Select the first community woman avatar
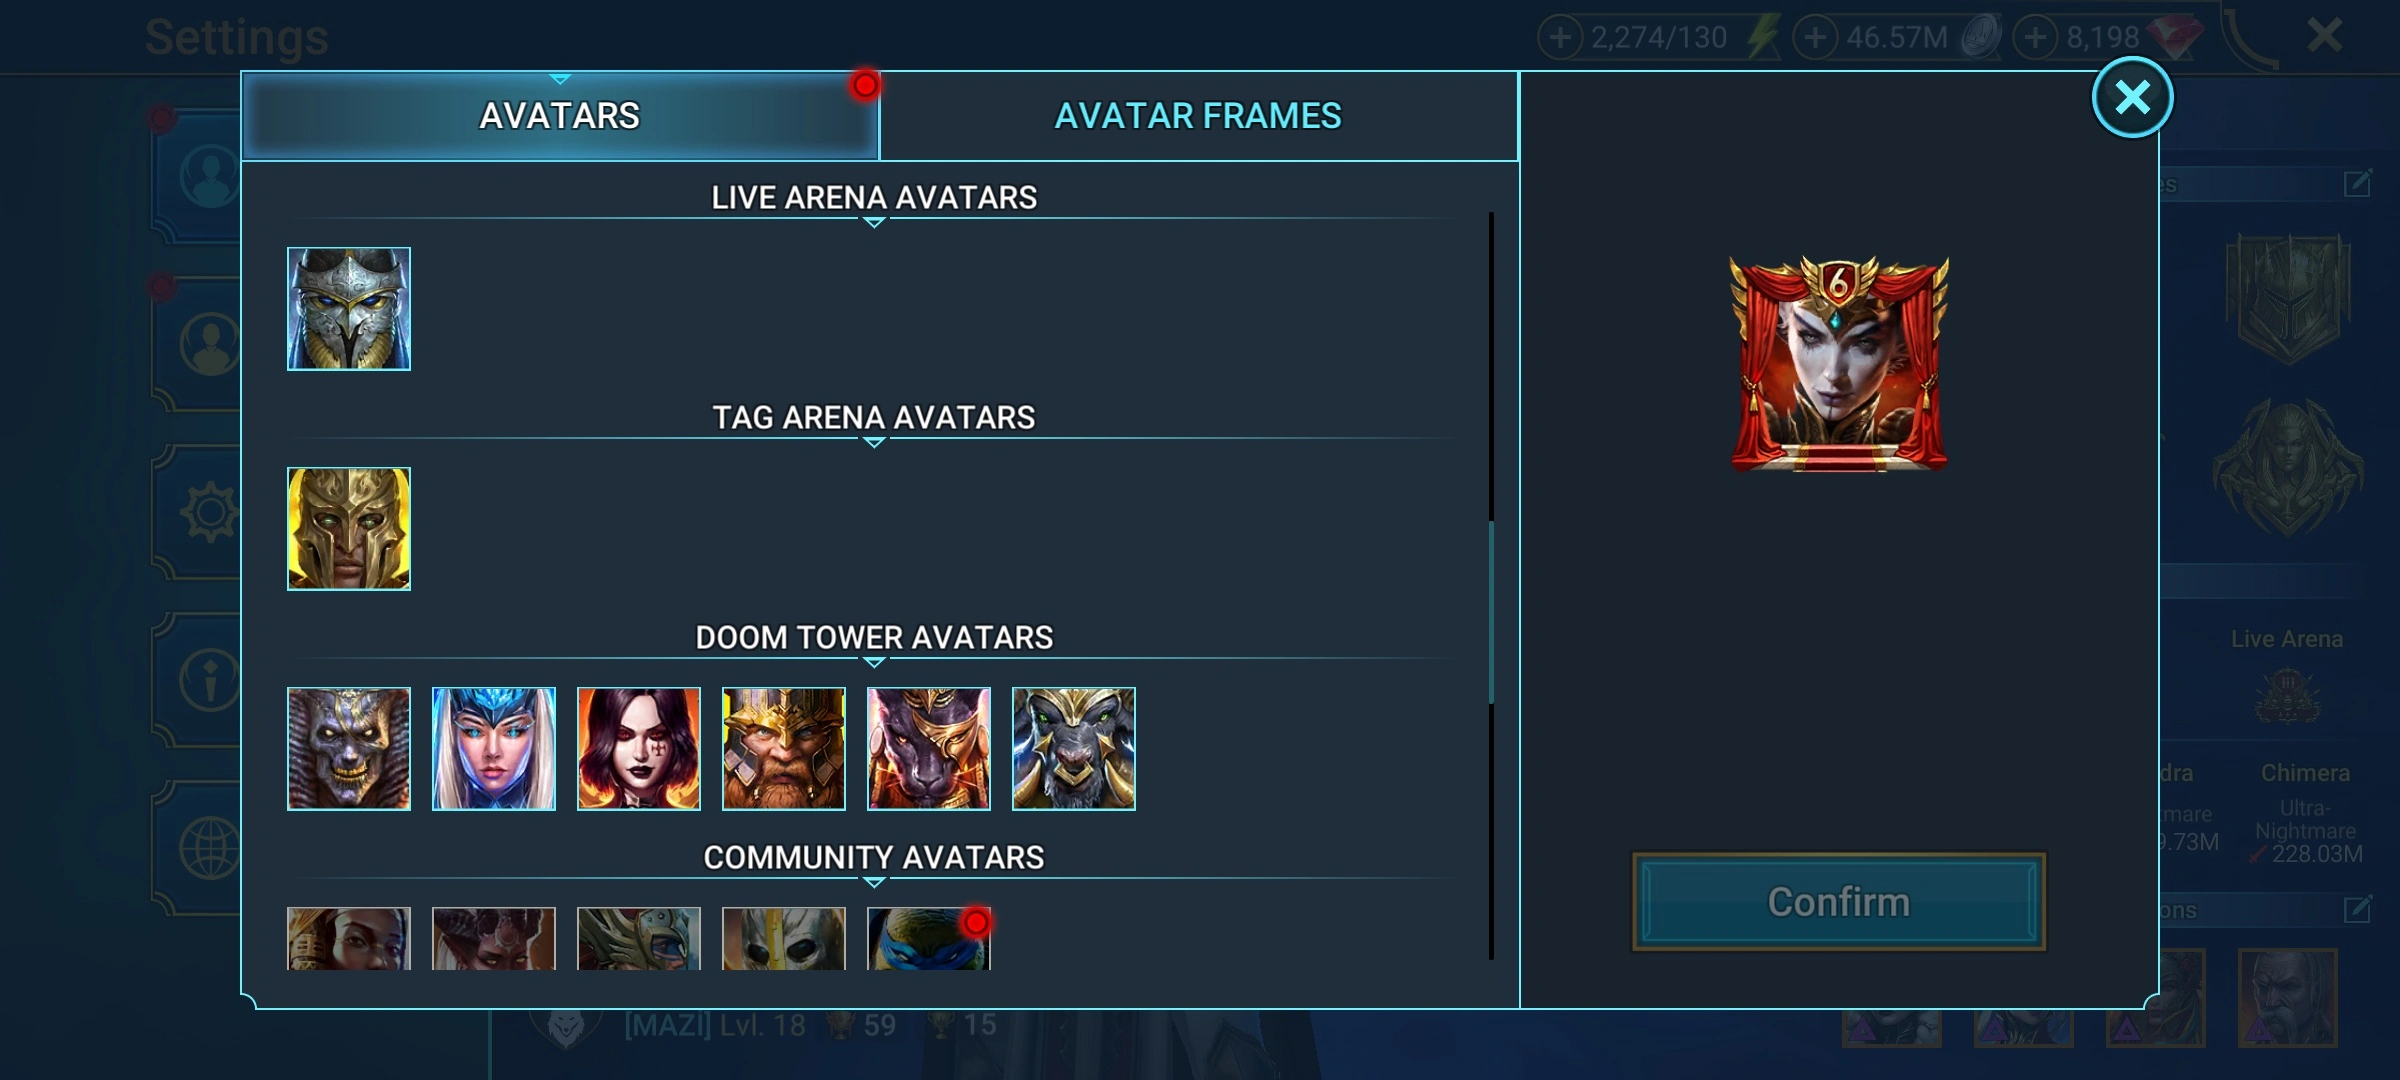2400x1080 pixels. tap(348, 938)
